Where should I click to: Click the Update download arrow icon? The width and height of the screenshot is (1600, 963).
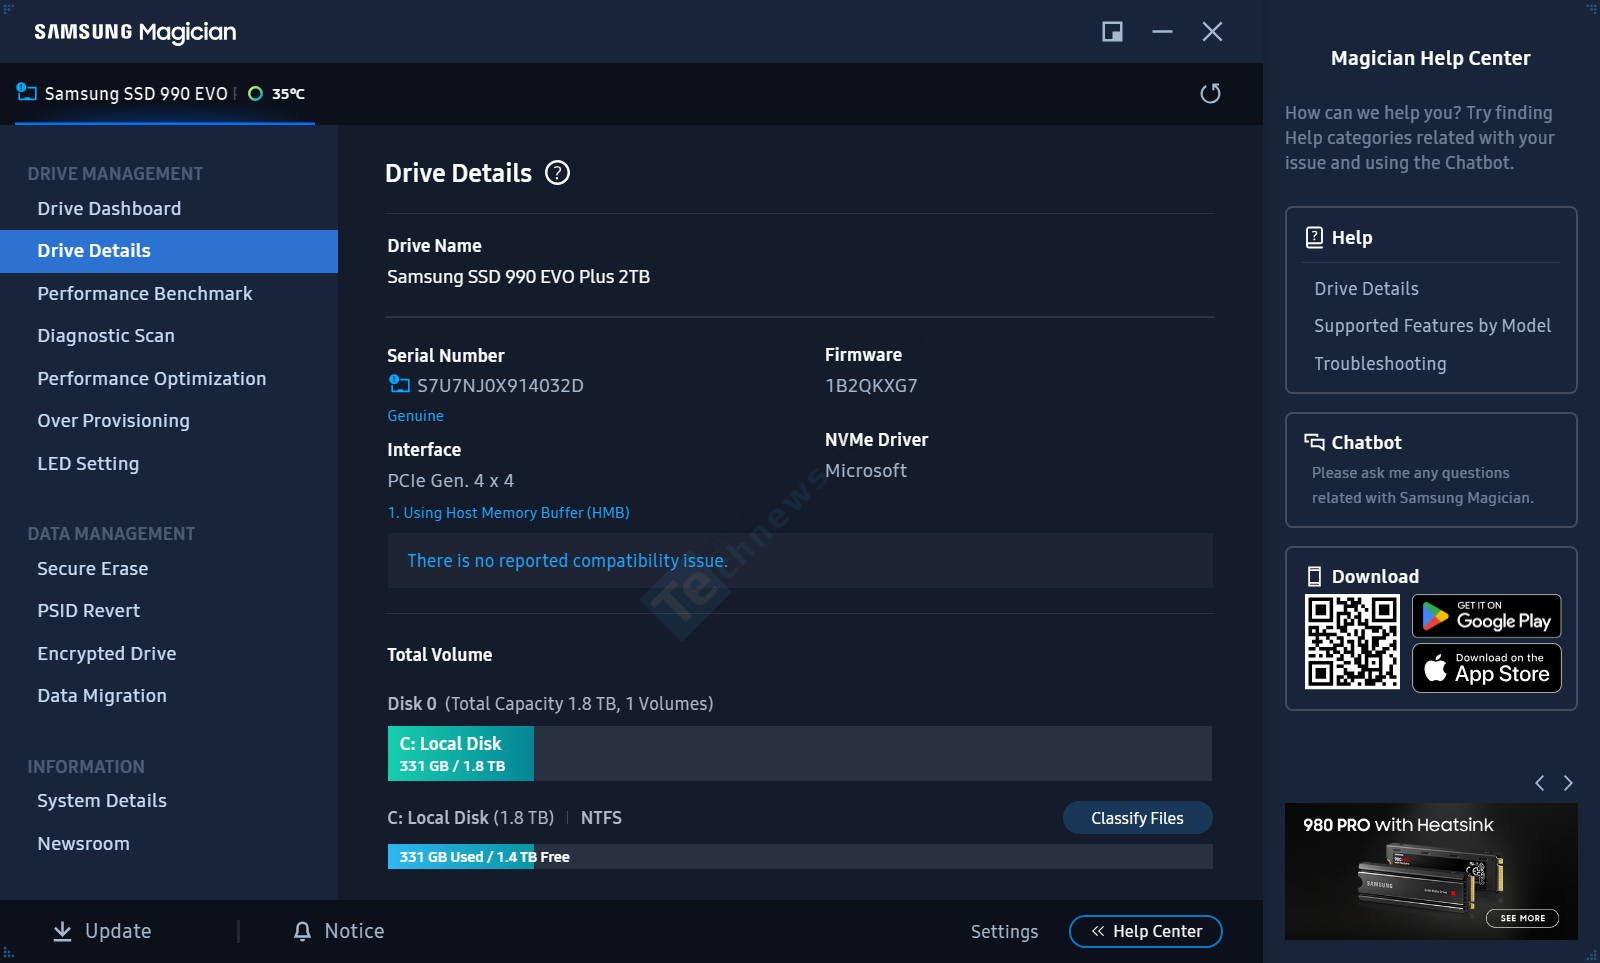(x=62, y=931)
